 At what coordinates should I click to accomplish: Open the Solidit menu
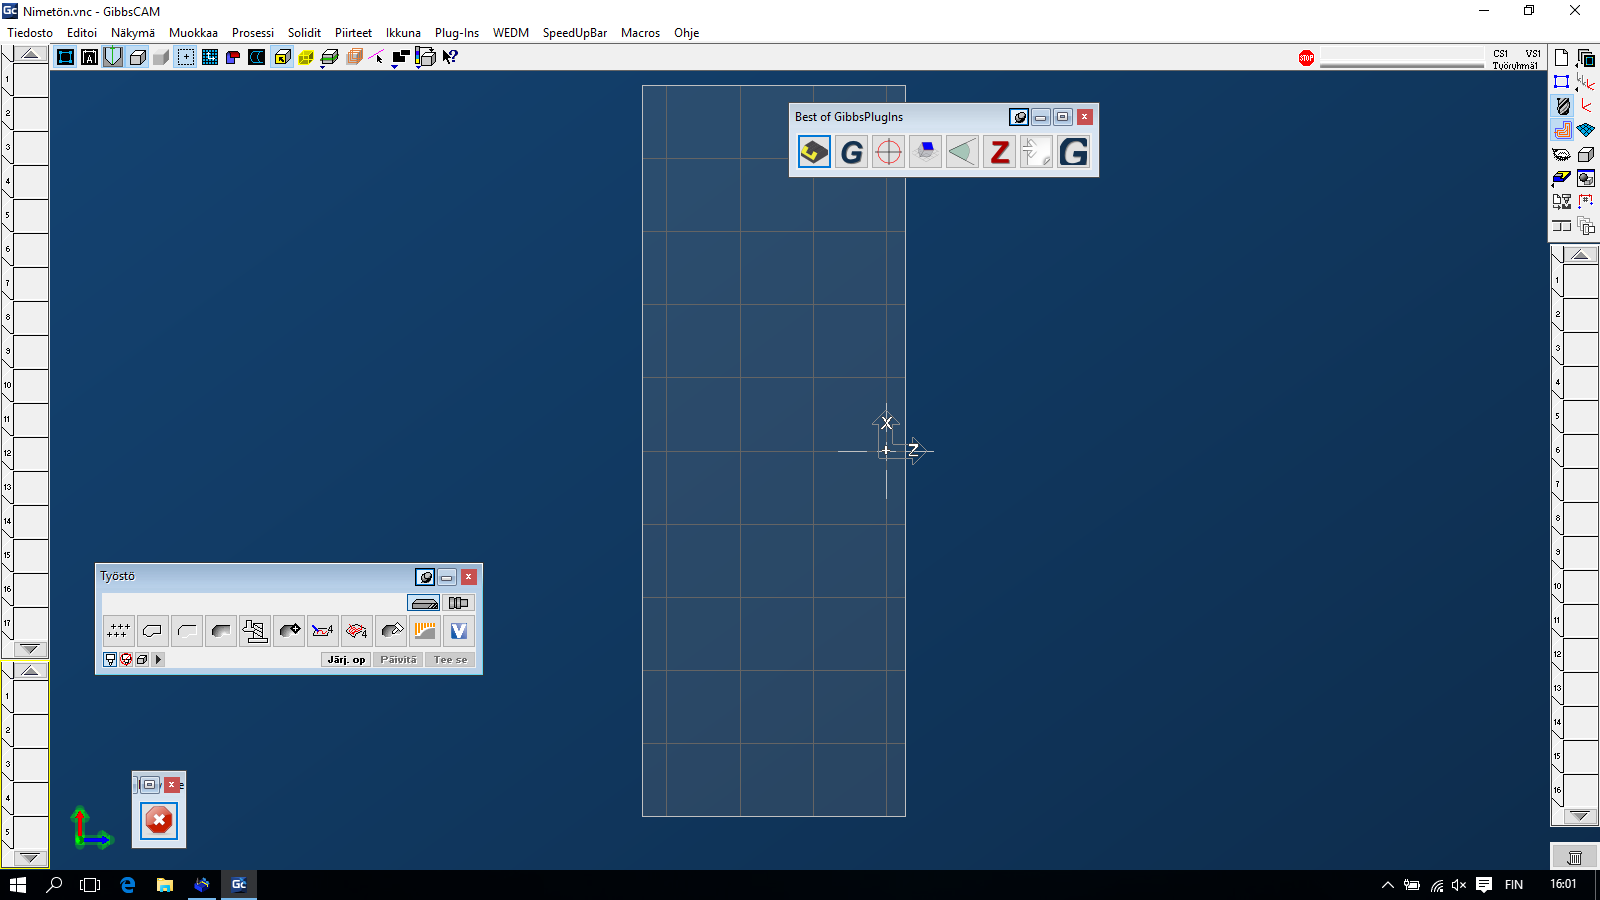tap(304, 33)
